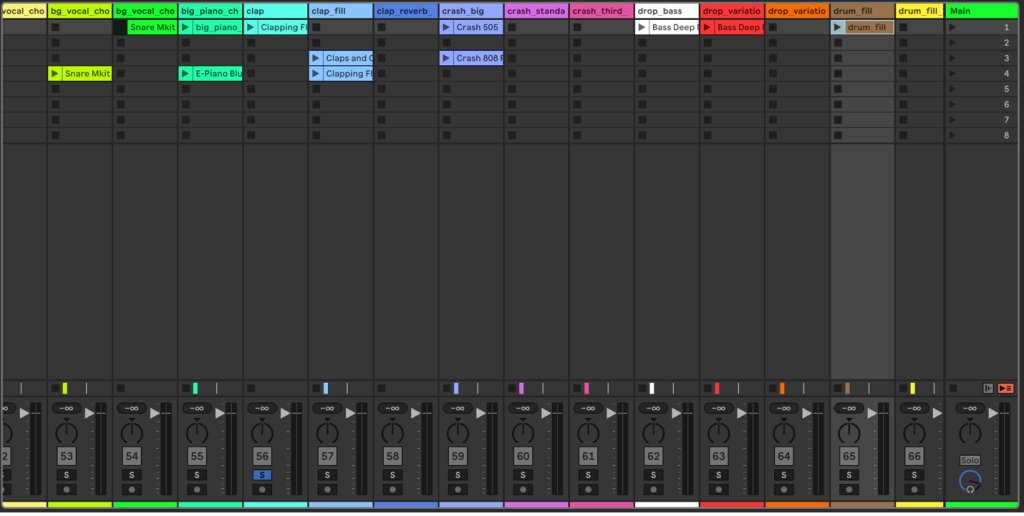Viewport: 1024px width, 516px height.
Task: Click the Snare Mkit clip on track 54
Action: pos(152,27)
